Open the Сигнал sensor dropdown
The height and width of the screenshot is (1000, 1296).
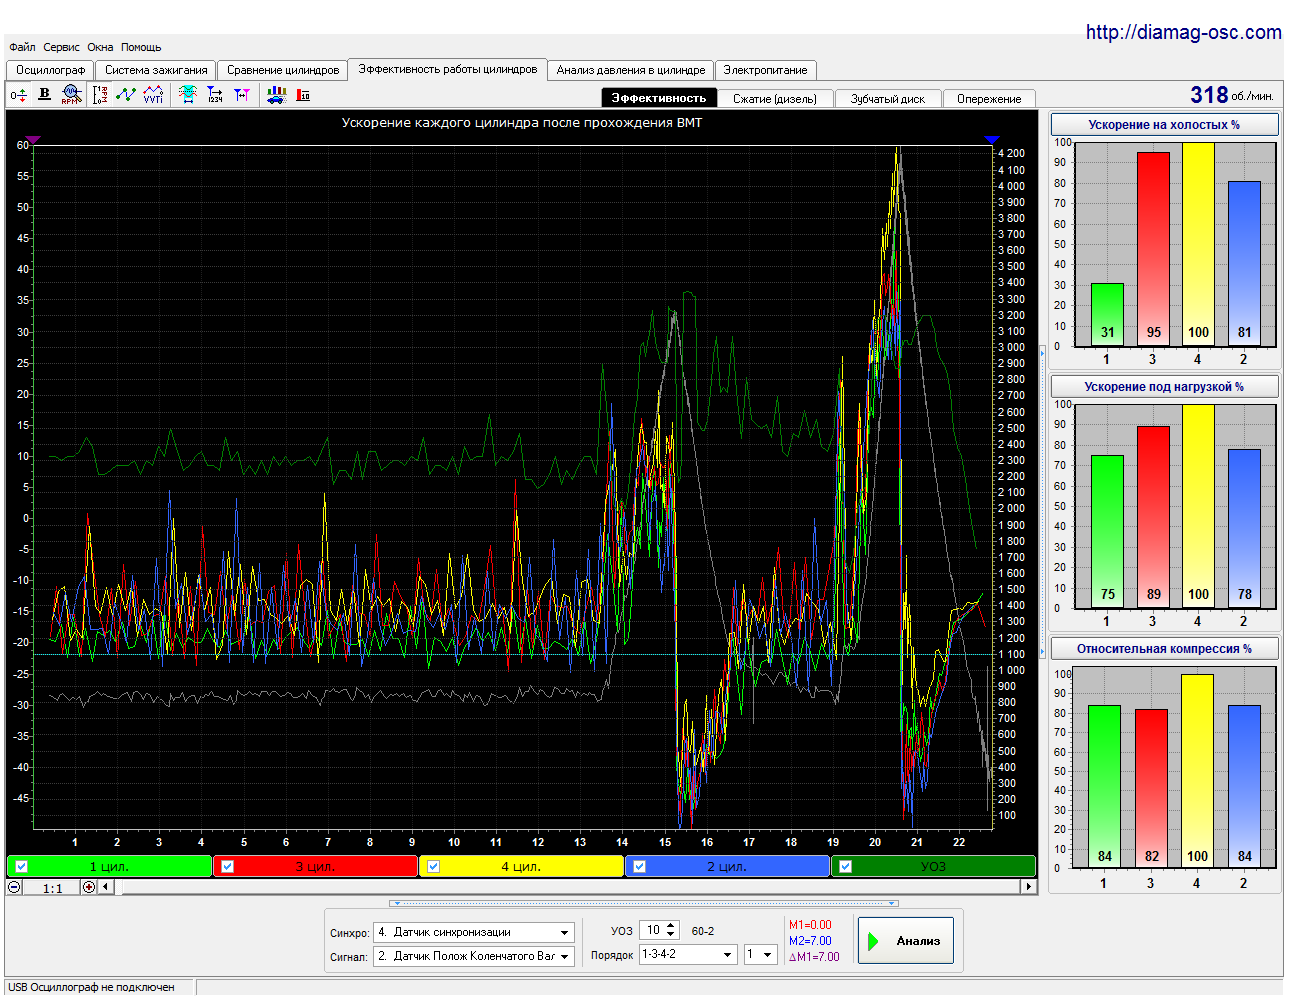click(x=565, y=956)
